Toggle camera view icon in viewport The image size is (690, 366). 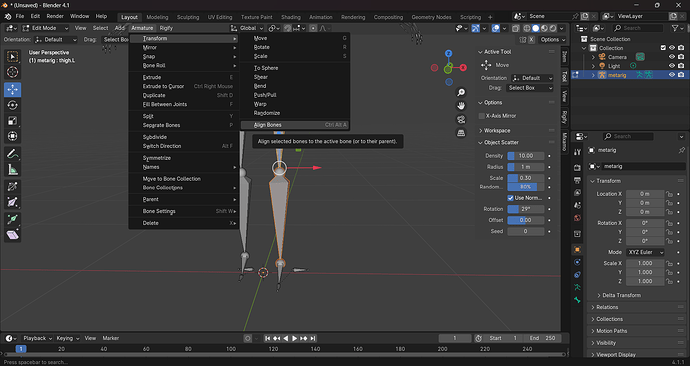[461, 119]
